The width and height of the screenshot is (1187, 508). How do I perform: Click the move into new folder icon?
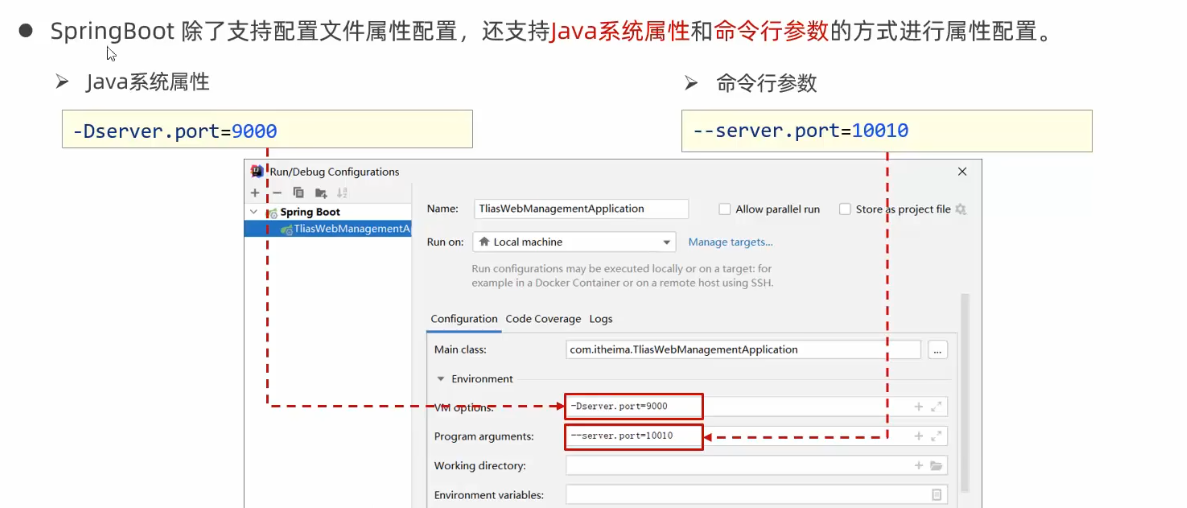click(x=321, y=193)
